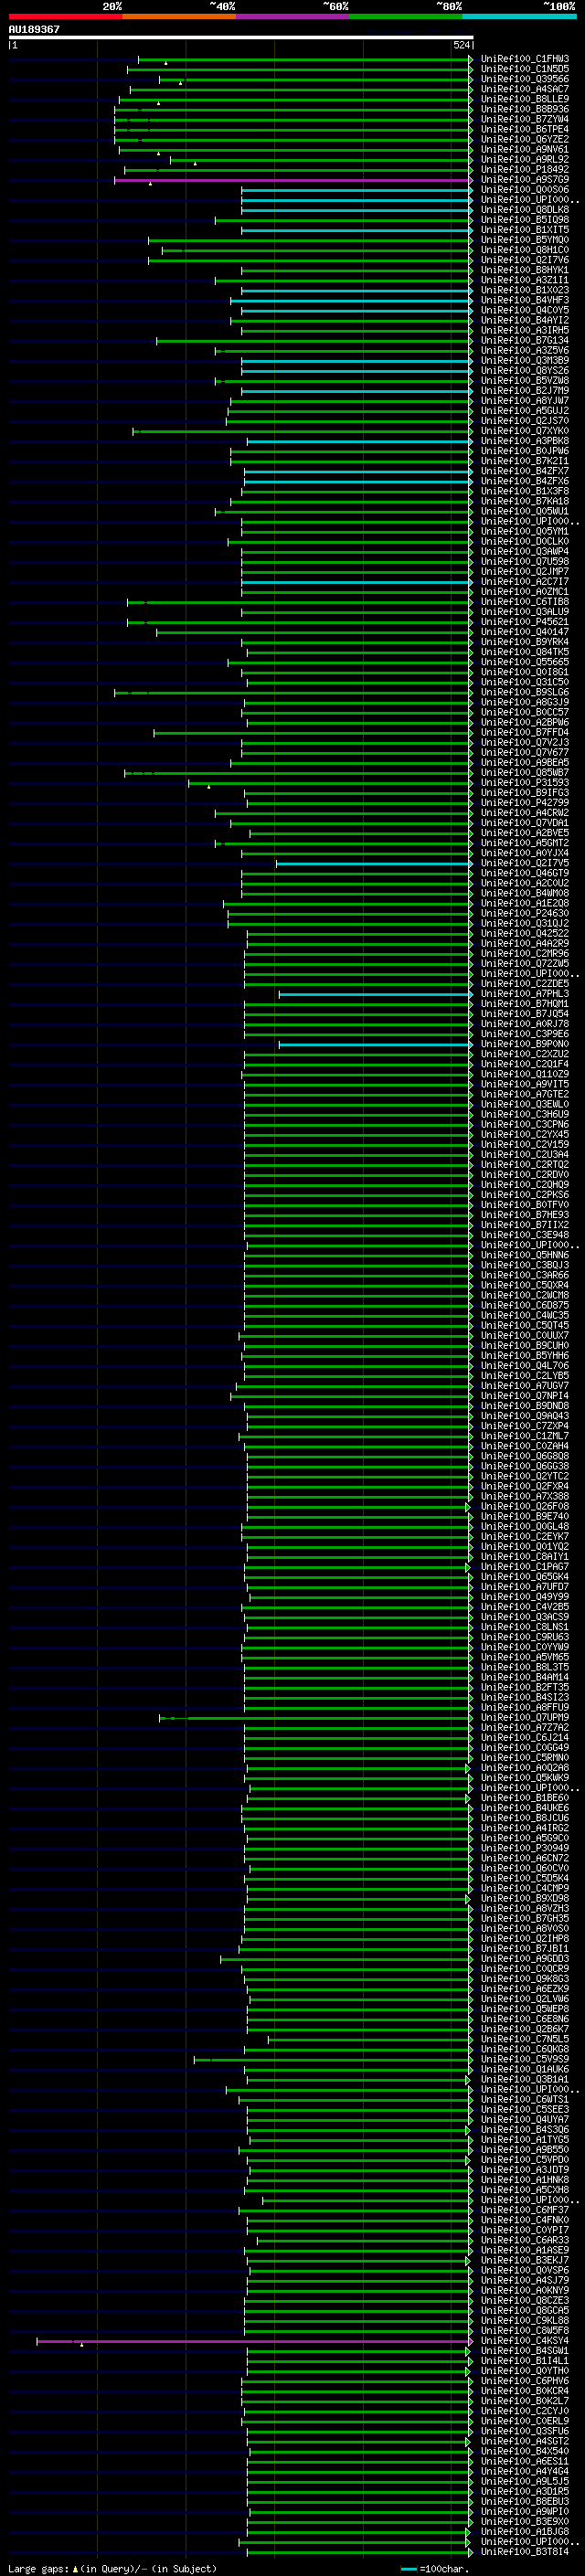Click the purple alignment bar of UniRef100_A9S7G9
The height and width of the screenshot is (2576, 585).
(x=292, y=180)
